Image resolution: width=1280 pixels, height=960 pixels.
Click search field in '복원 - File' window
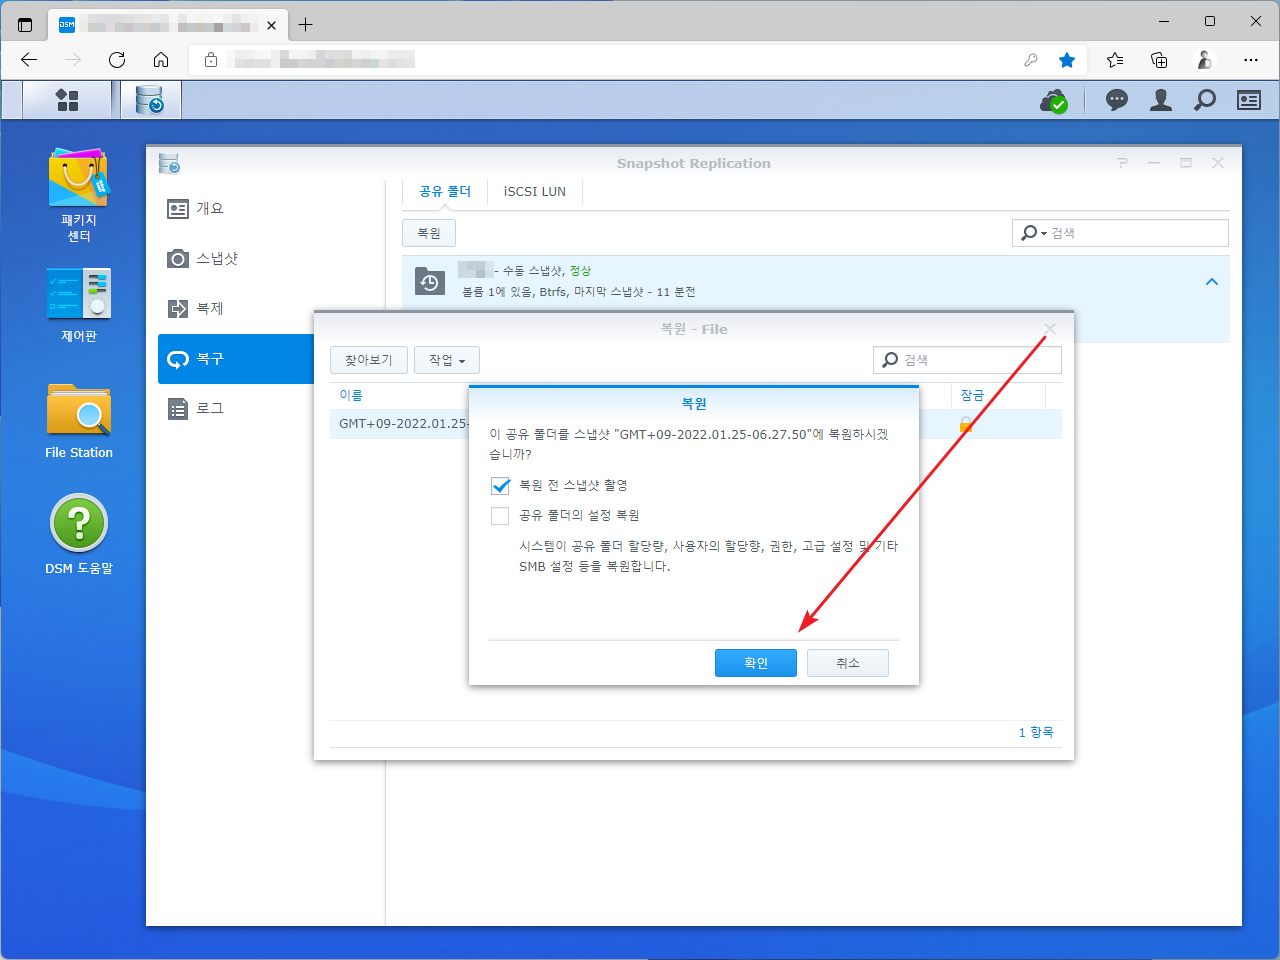coord(967,360)
